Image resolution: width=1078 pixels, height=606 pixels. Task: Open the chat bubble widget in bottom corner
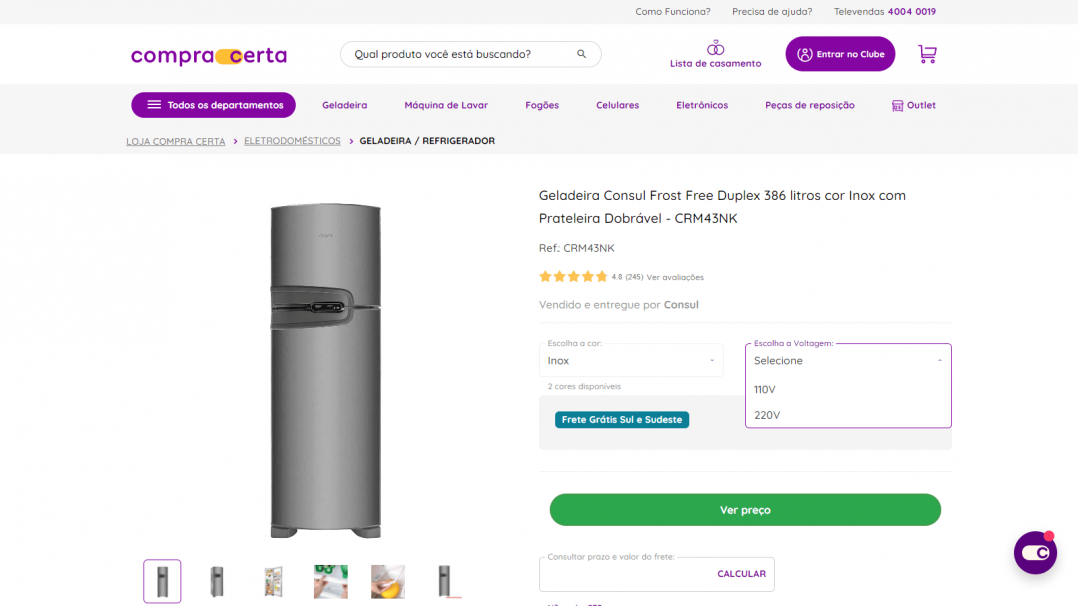pos(1035,552)
